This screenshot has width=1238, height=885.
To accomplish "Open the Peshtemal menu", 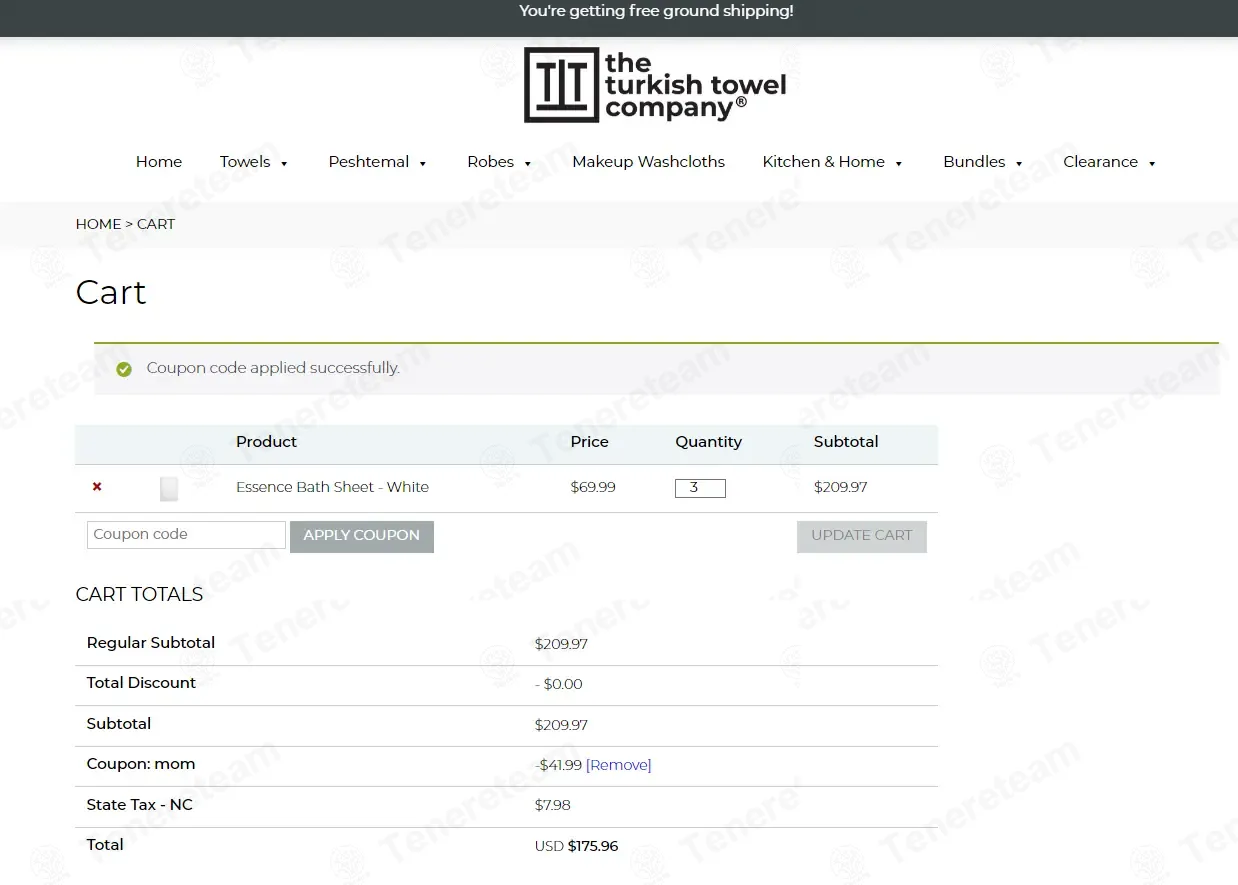I will point(369,162).
